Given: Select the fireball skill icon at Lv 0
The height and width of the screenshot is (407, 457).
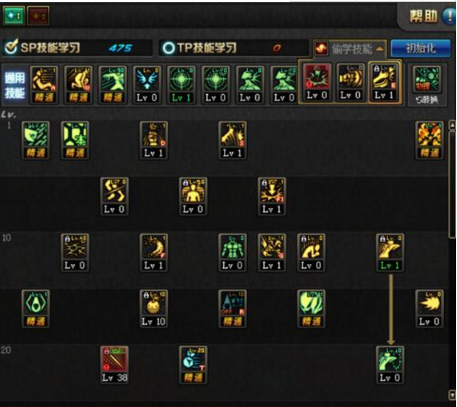Looking at the screenshot, I should click(429, 309).
